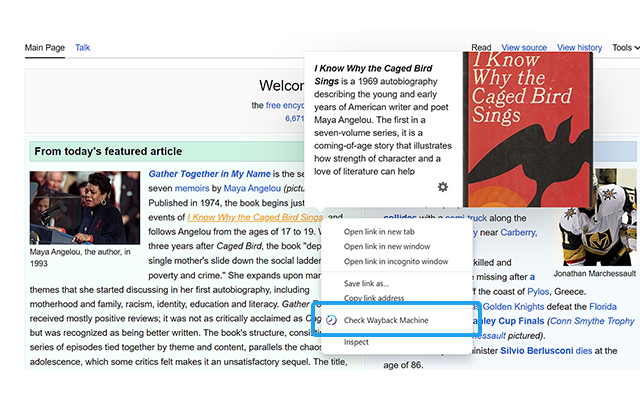
Task: Switch to the Talk tab
Action: [x=83, y=48]
